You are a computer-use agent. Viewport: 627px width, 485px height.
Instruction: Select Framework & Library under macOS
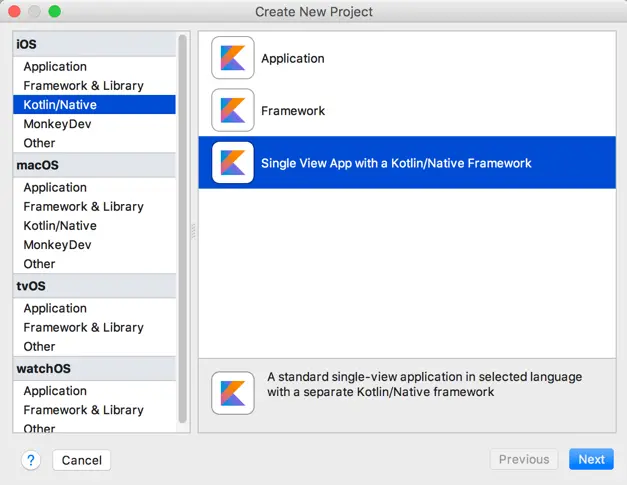[94, 207]
